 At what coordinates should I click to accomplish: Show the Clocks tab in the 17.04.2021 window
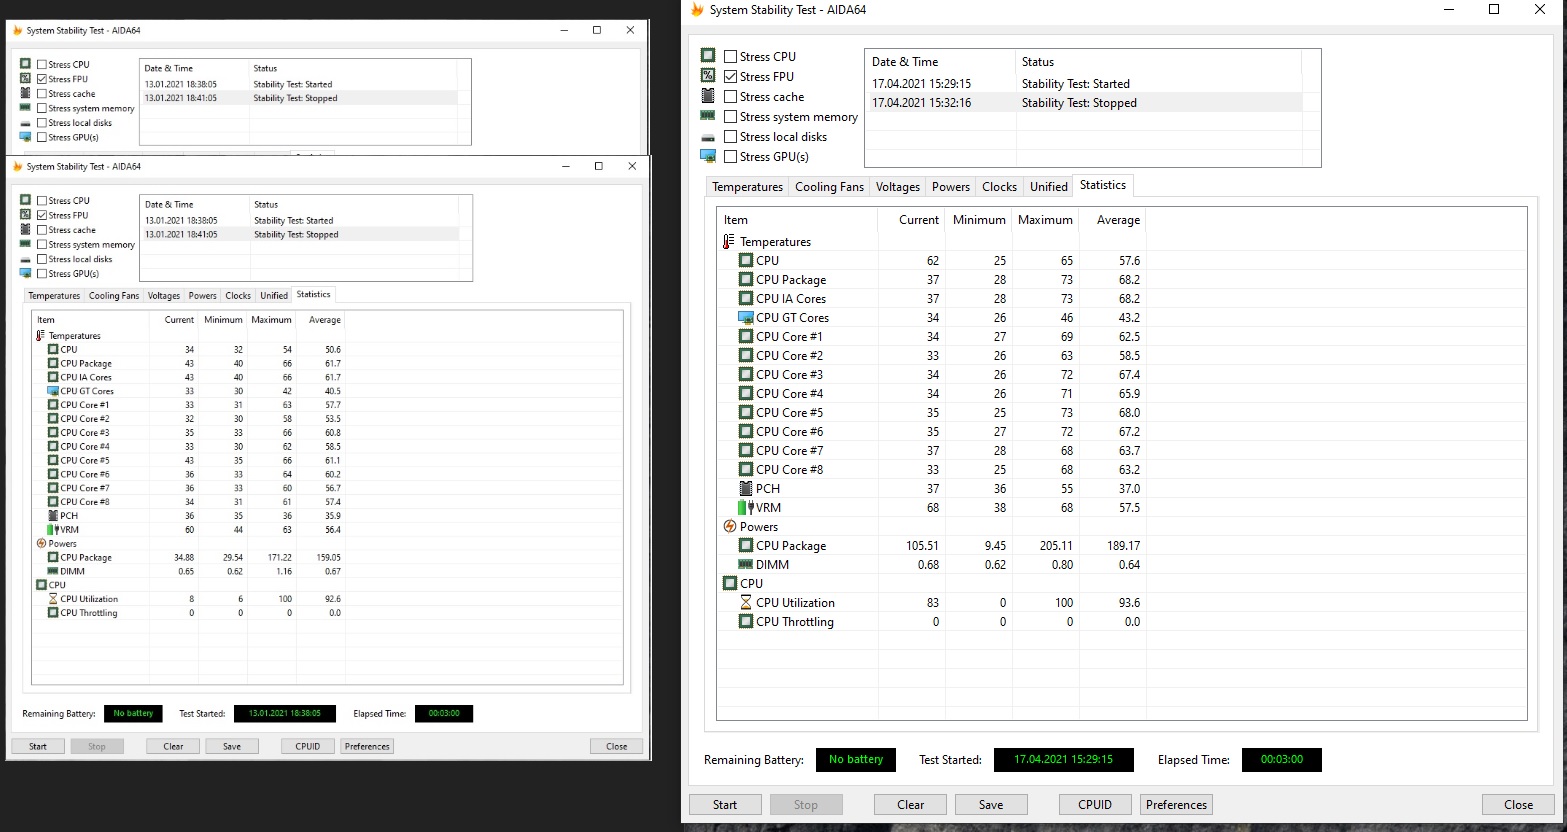999,187
